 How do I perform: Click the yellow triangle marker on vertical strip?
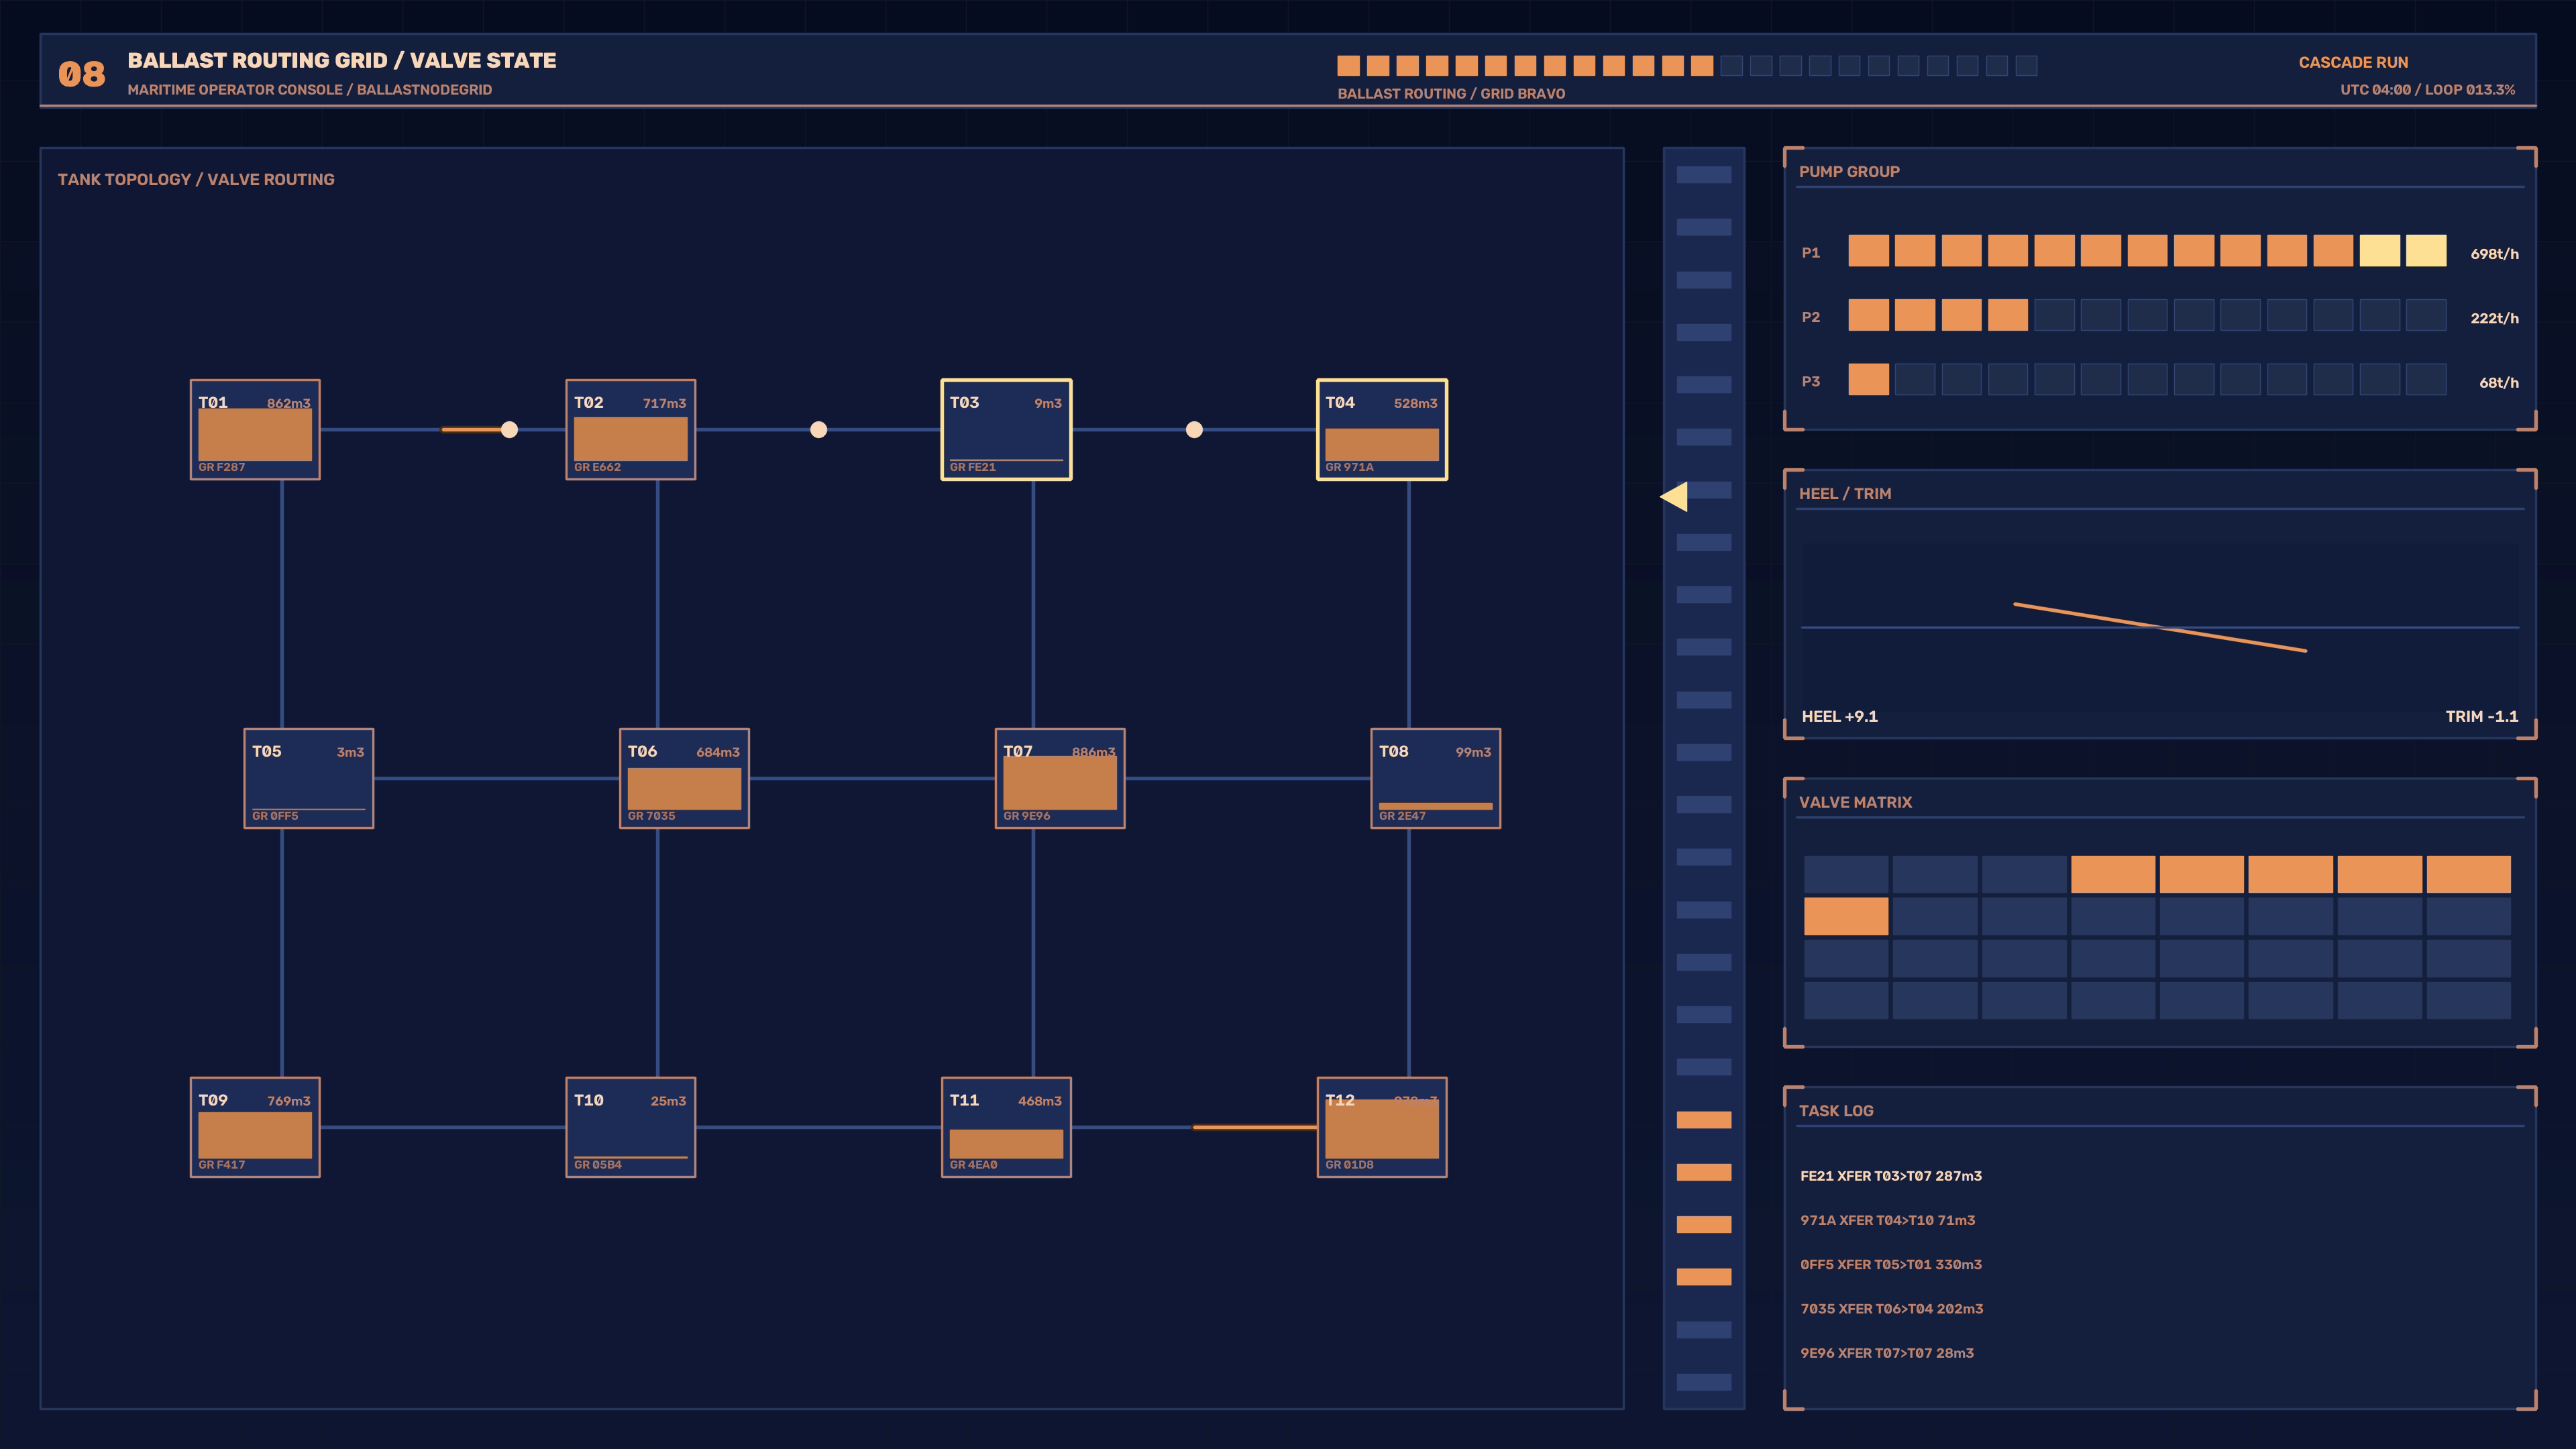1674,495
